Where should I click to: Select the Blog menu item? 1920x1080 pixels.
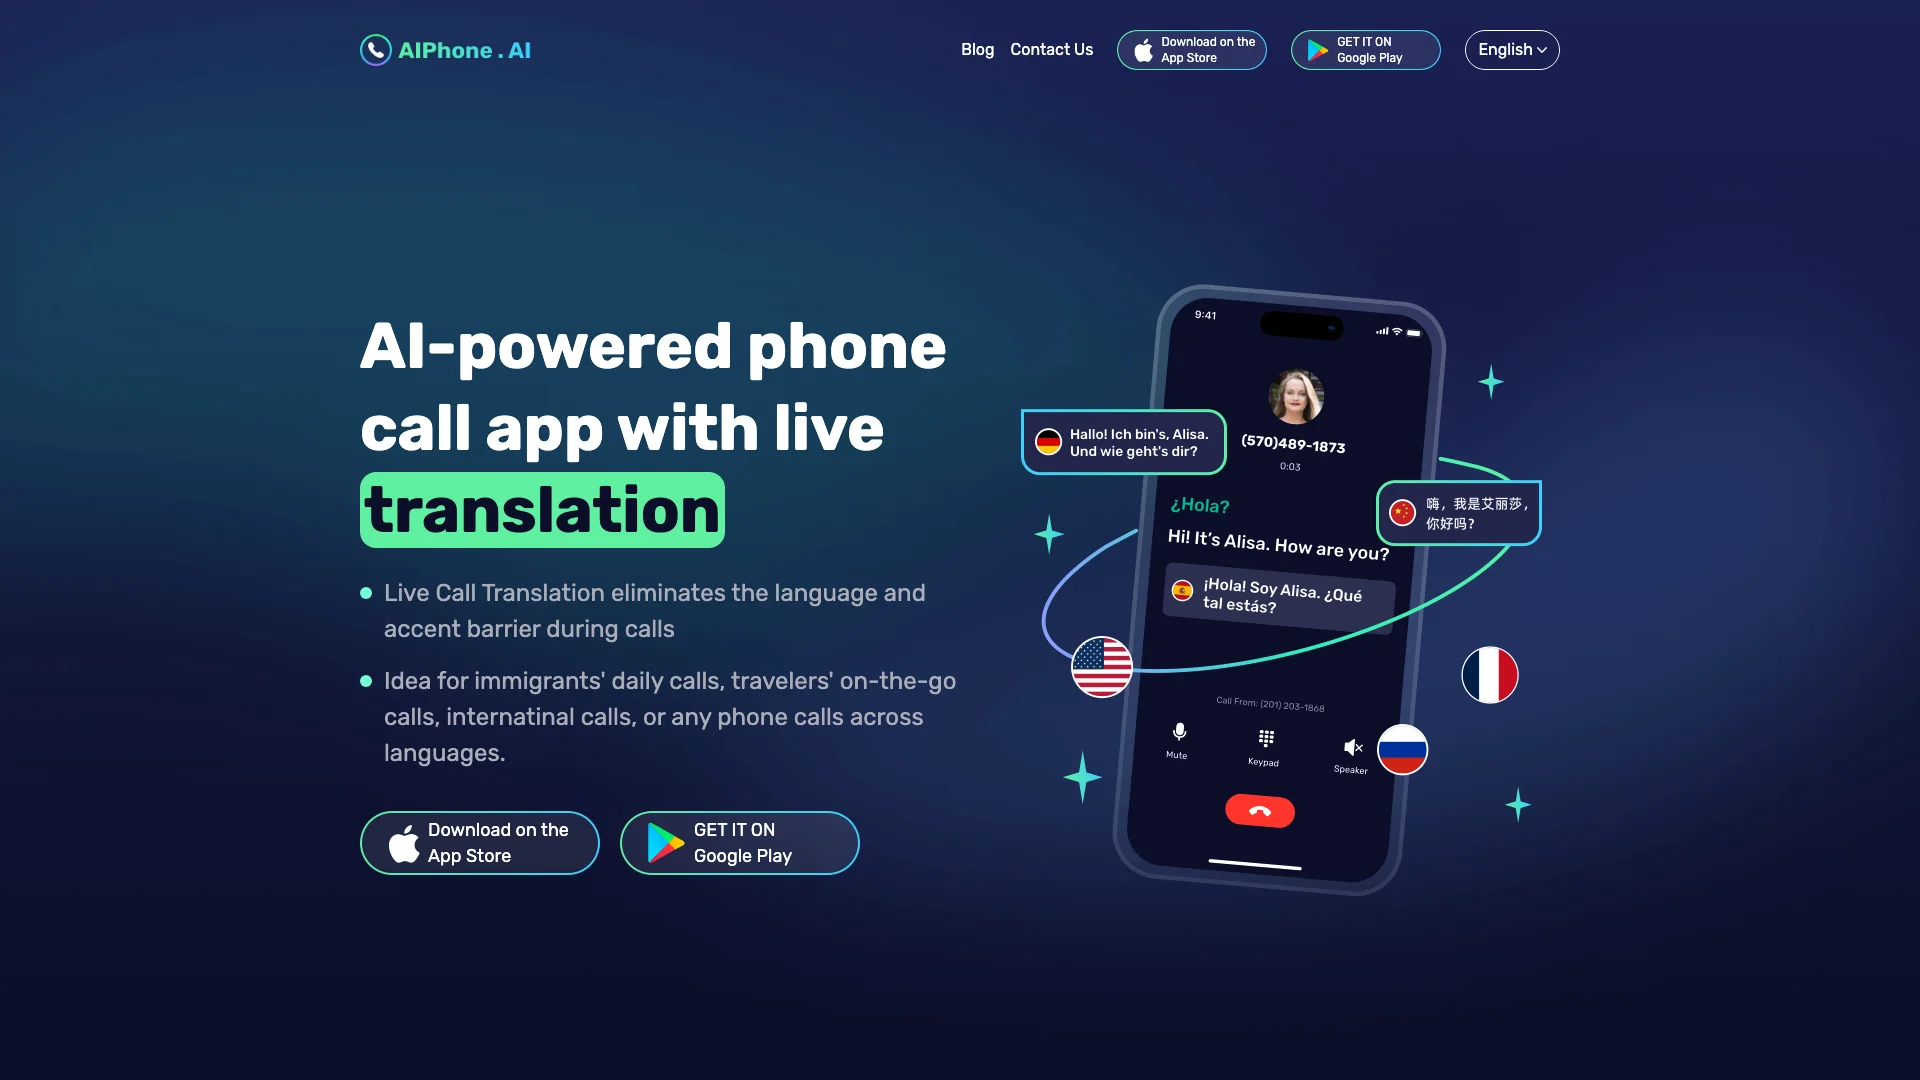[x=977, y=49]
